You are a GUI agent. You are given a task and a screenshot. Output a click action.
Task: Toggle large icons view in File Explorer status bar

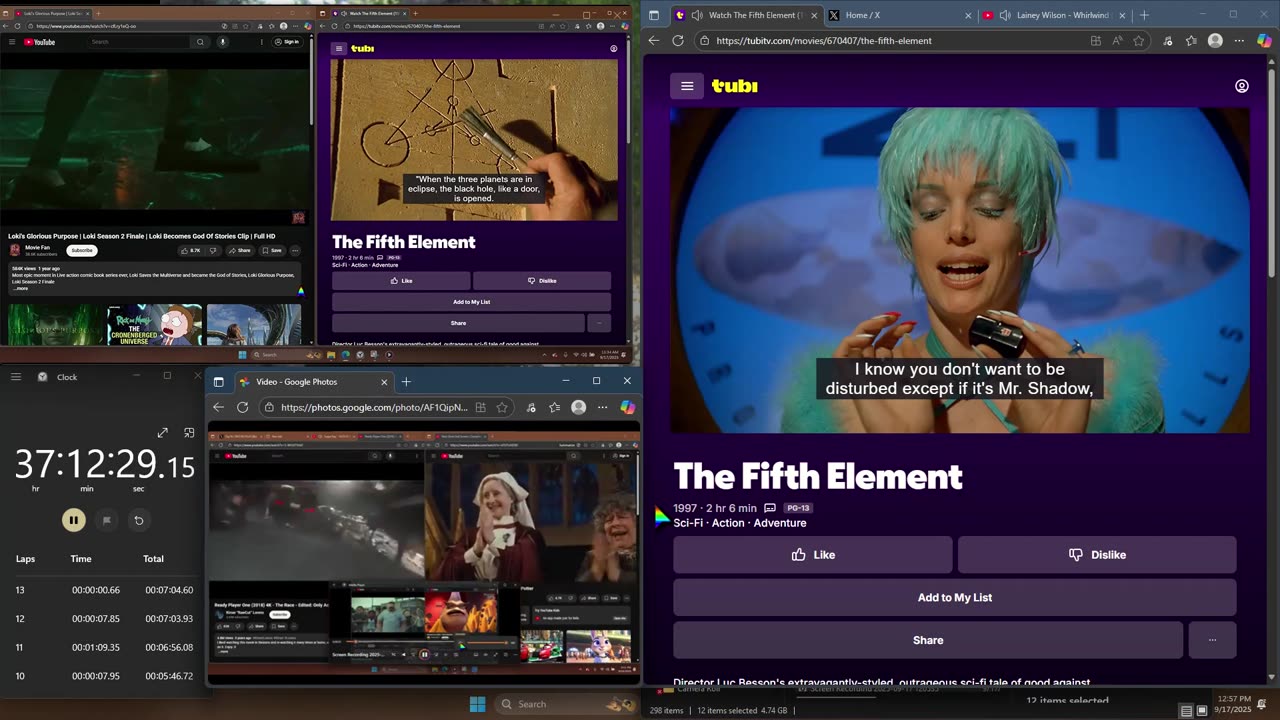[1201, 711]
